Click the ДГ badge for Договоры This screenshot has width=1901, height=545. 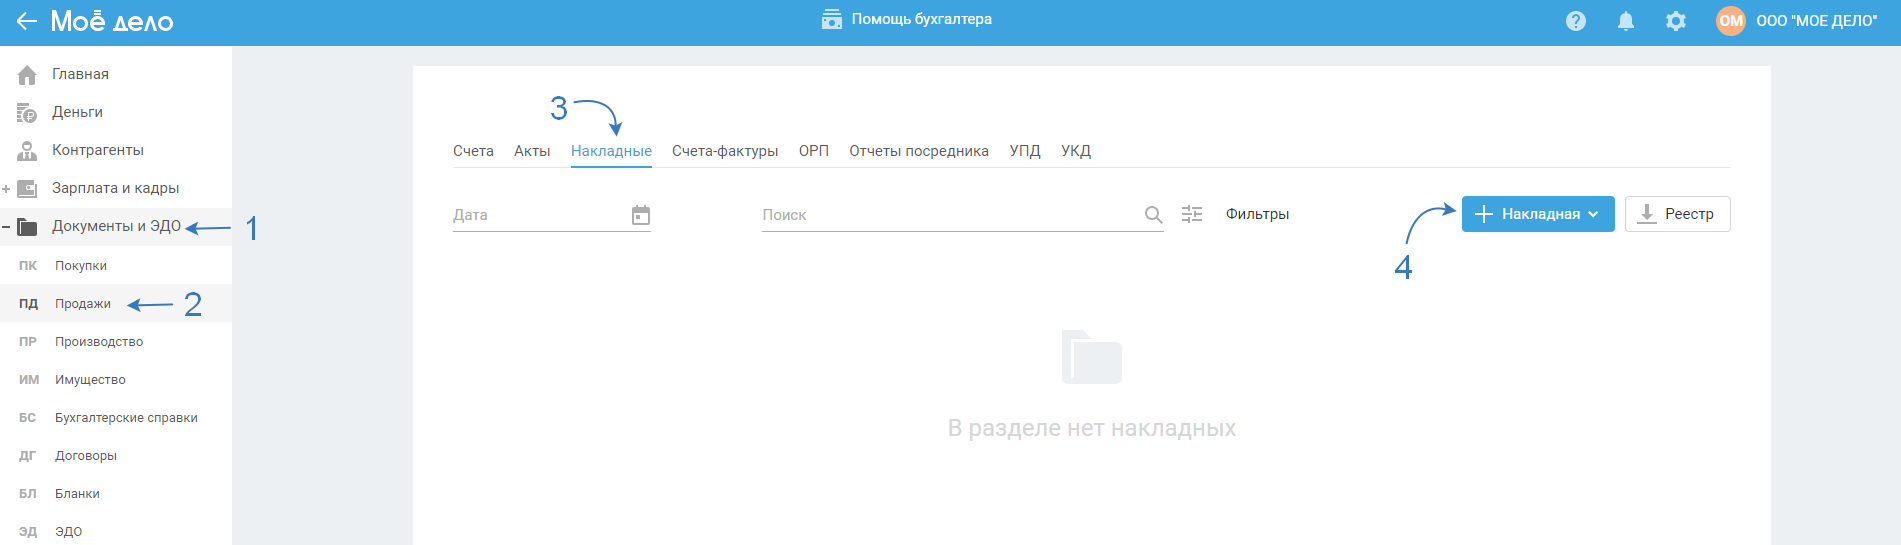[x=28, y=456]
